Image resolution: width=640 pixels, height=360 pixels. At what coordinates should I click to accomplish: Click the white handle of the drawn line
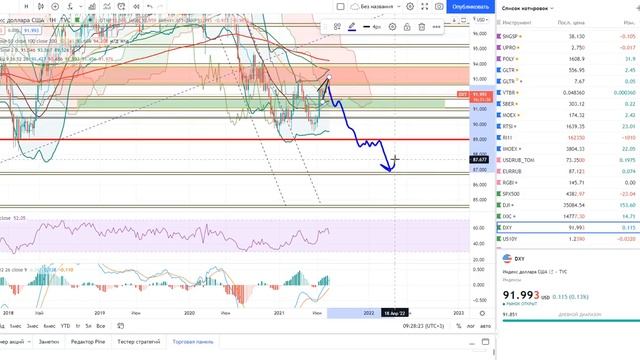coord(329,77)
